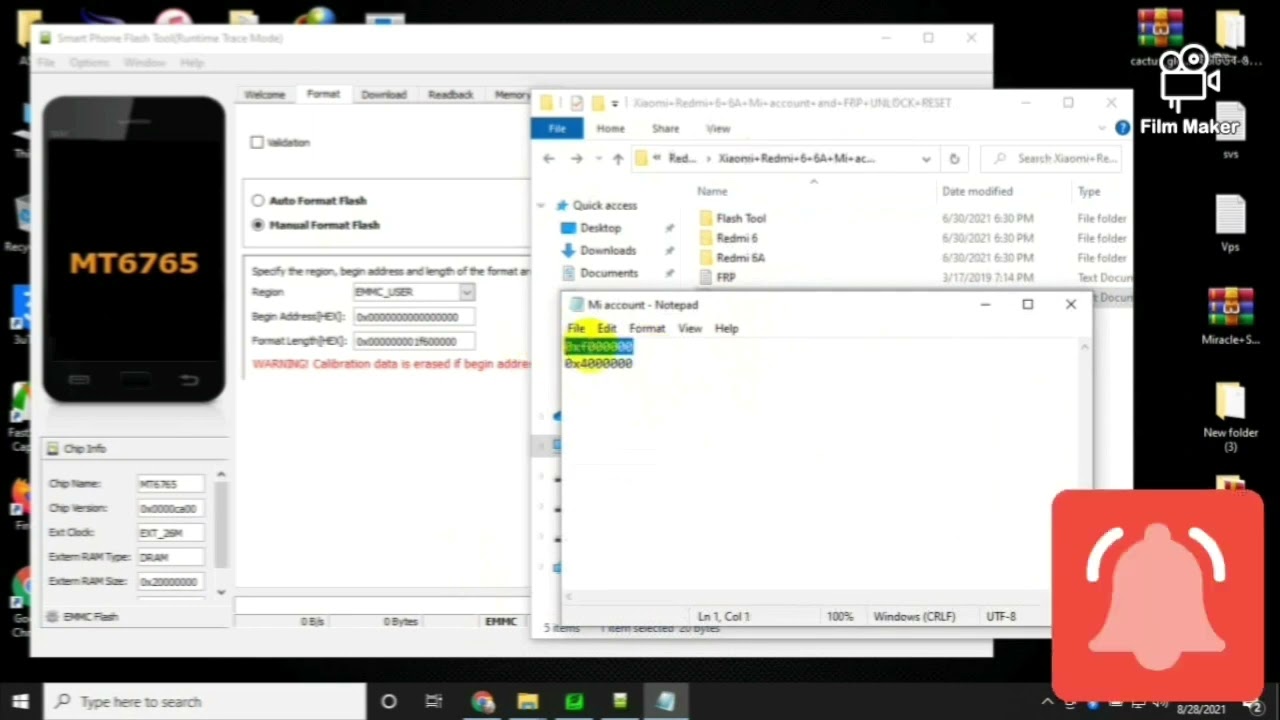Viewport: 1280px width, 720px height.
Task: Open Notepad's File menu
Action: pyautogui.click(x=576, y=328)
